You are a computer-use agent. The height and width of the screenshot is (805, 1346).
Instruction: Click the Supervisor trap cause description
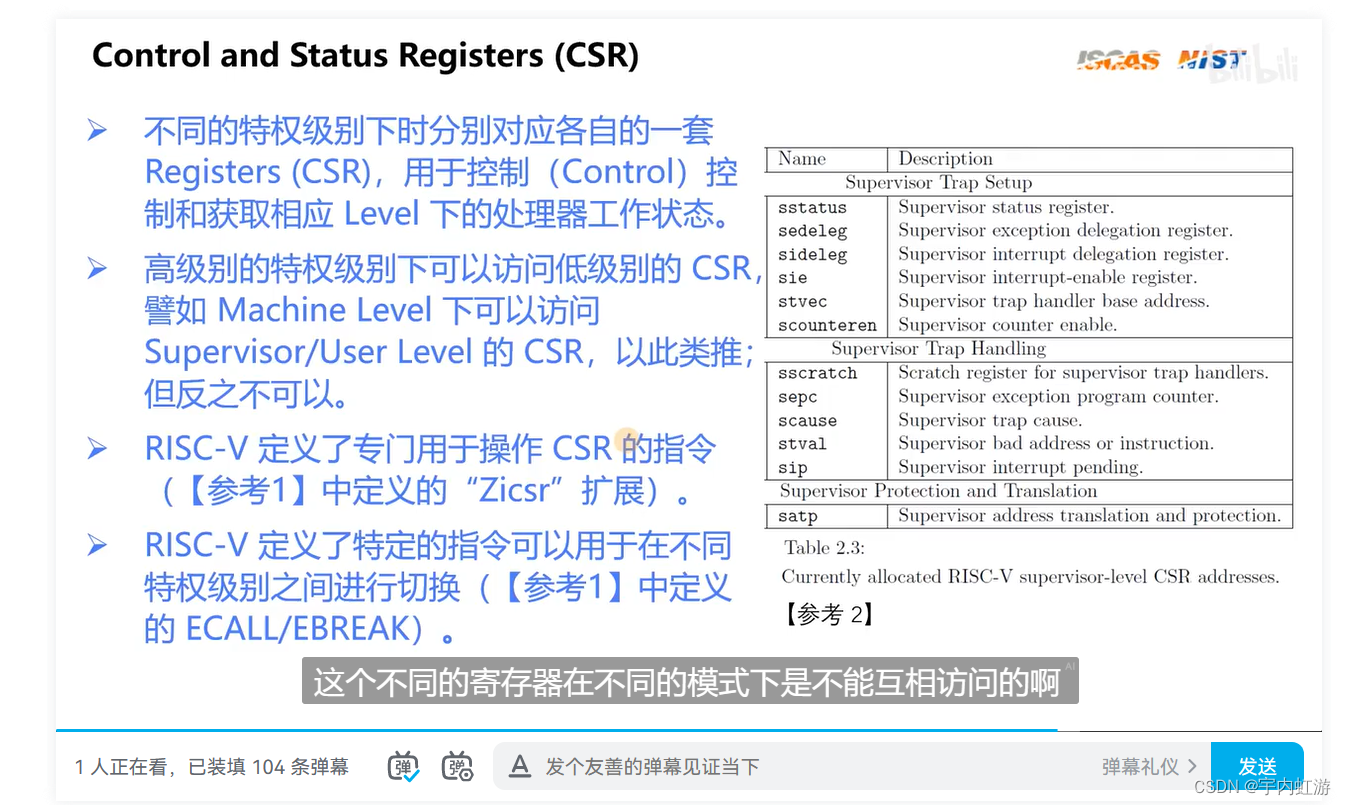point(989,421)
